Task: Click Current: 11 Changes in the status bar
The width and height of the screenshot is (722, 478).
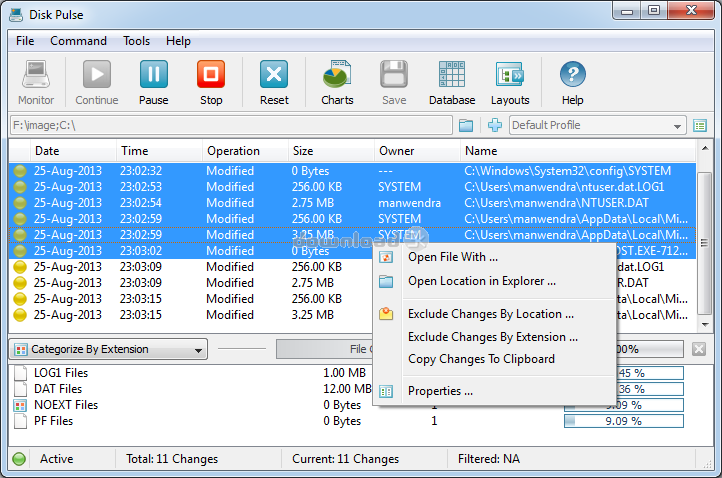Action: (x=346, y=459)
